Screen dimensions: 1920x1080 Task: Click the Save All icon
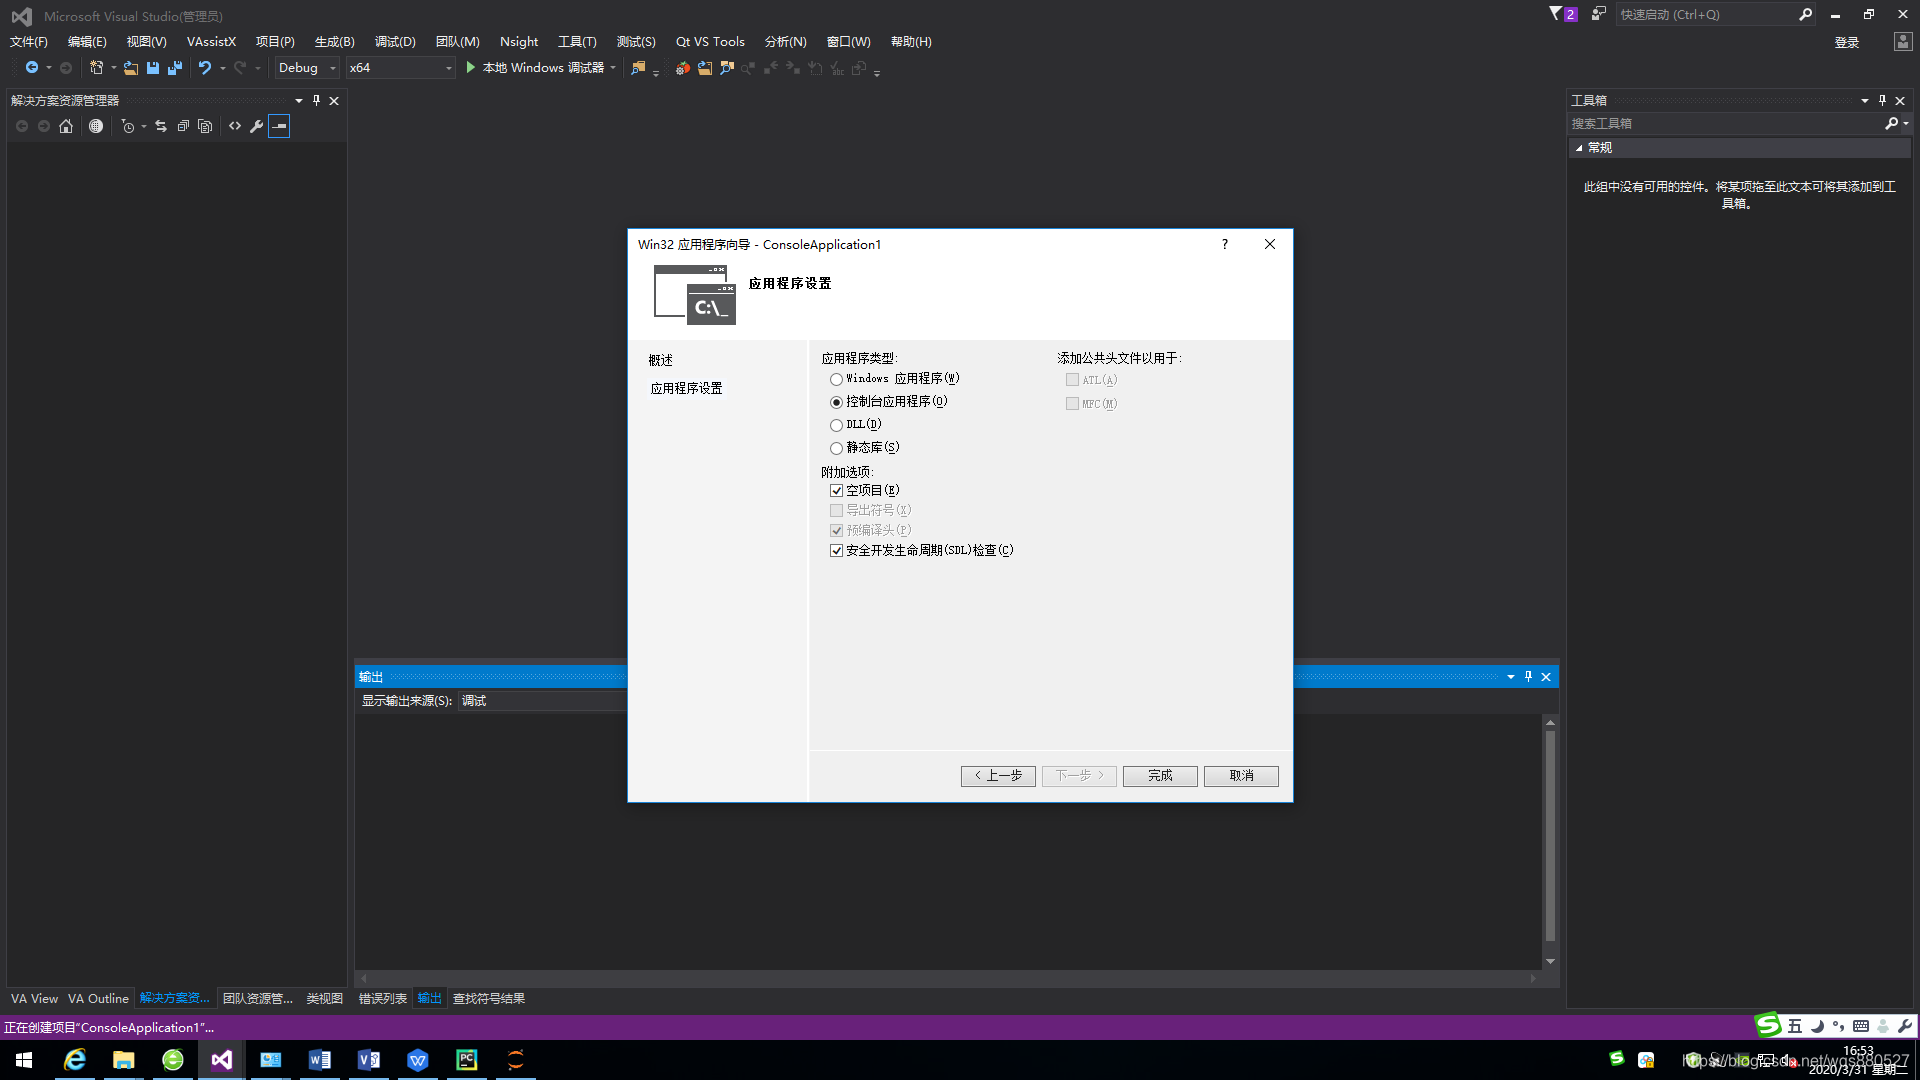tap(175, 68)
